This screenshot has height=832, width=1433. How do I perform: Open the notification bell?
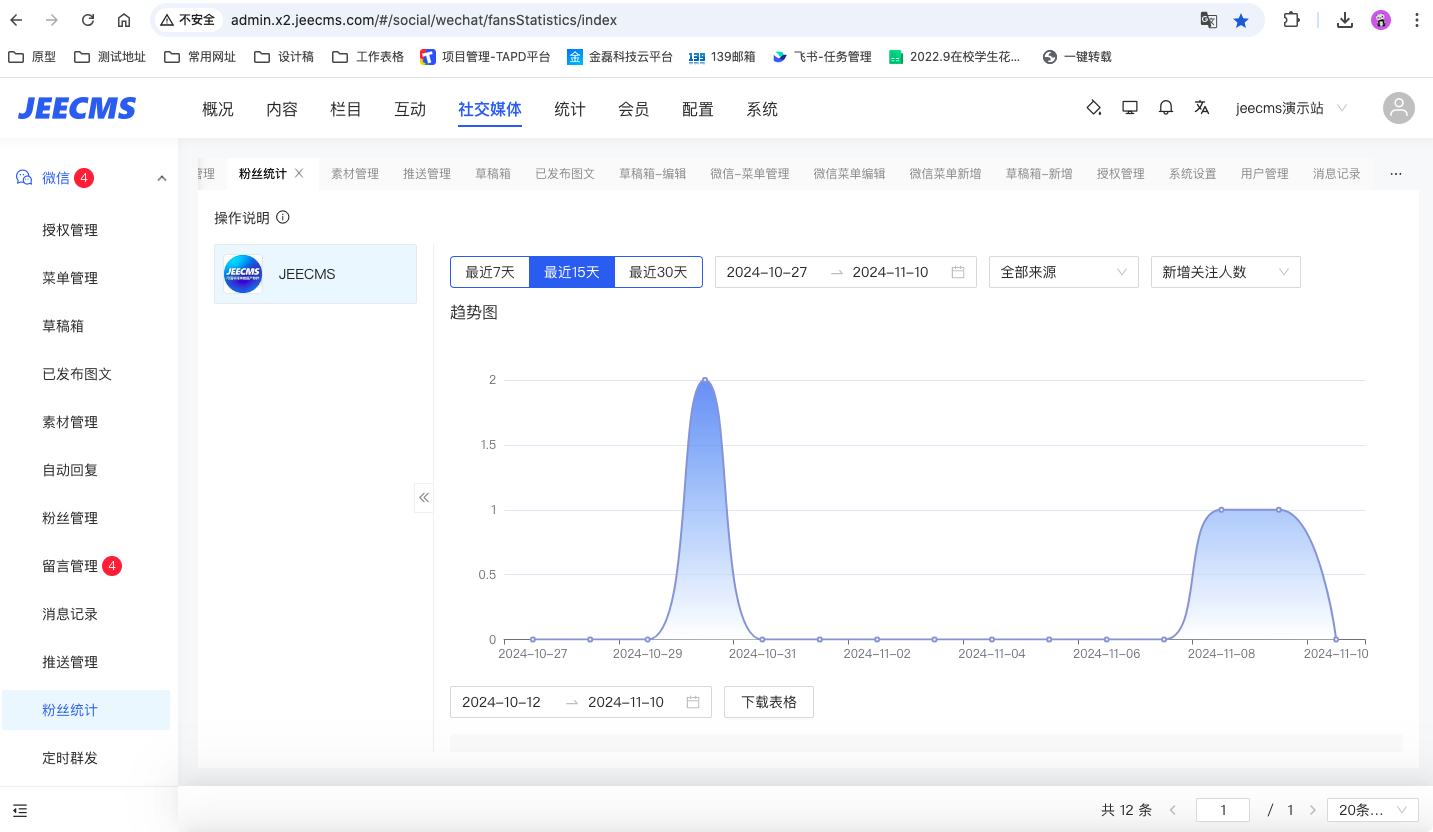(1166, 108)
